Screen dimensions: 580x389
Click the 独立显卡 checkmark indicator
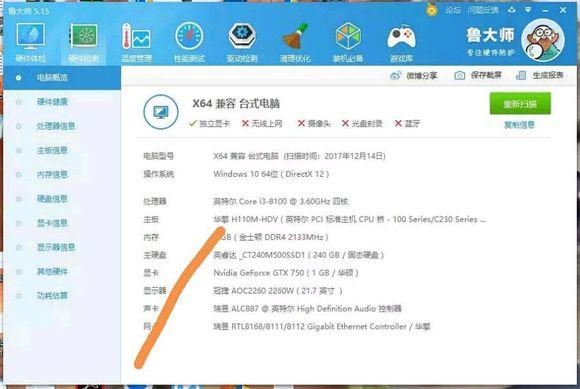(209, 124)
